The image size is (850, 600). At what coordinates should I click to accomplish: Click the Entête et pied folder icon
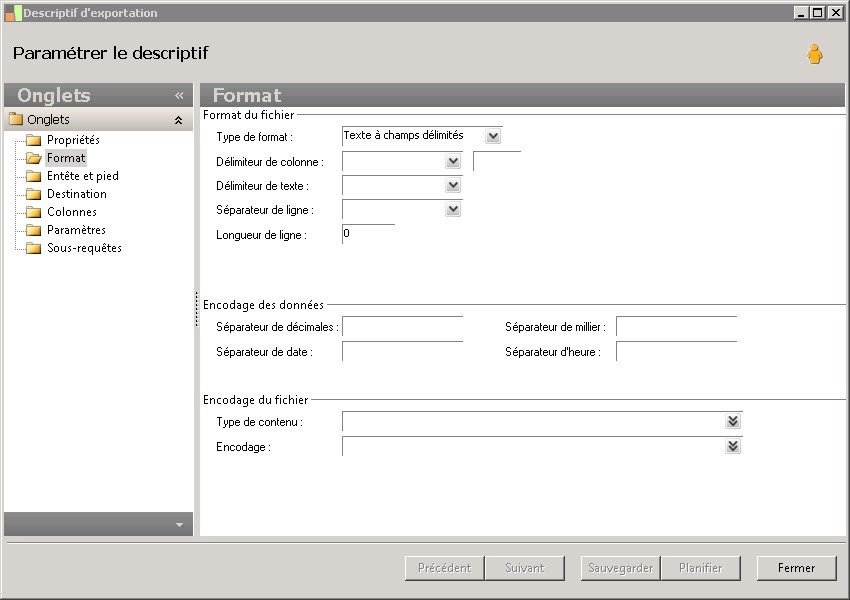[x=33, y=176]
